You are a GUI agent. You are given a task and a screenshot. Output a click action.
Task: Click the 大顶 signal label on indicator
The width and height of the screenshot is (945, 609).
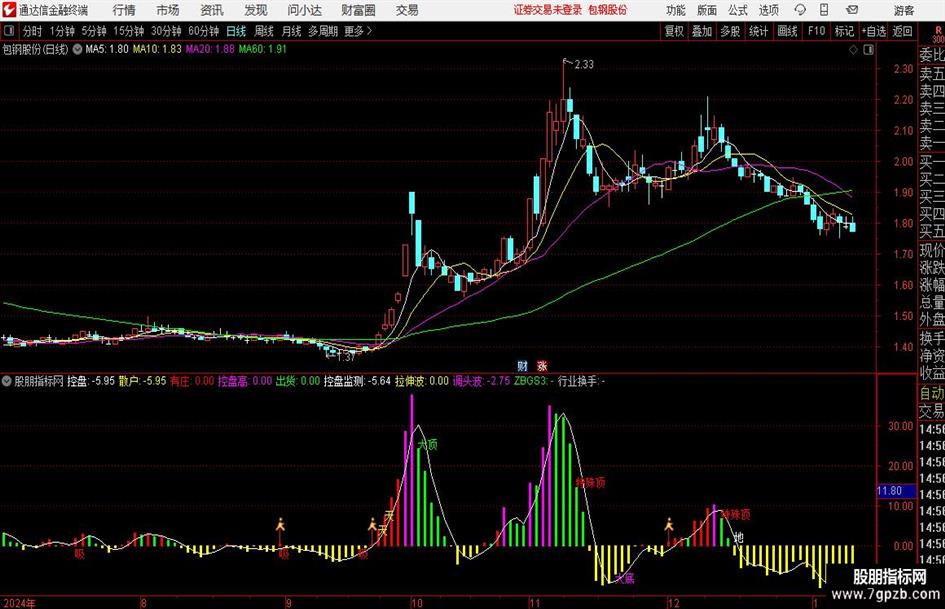(428, 445)
